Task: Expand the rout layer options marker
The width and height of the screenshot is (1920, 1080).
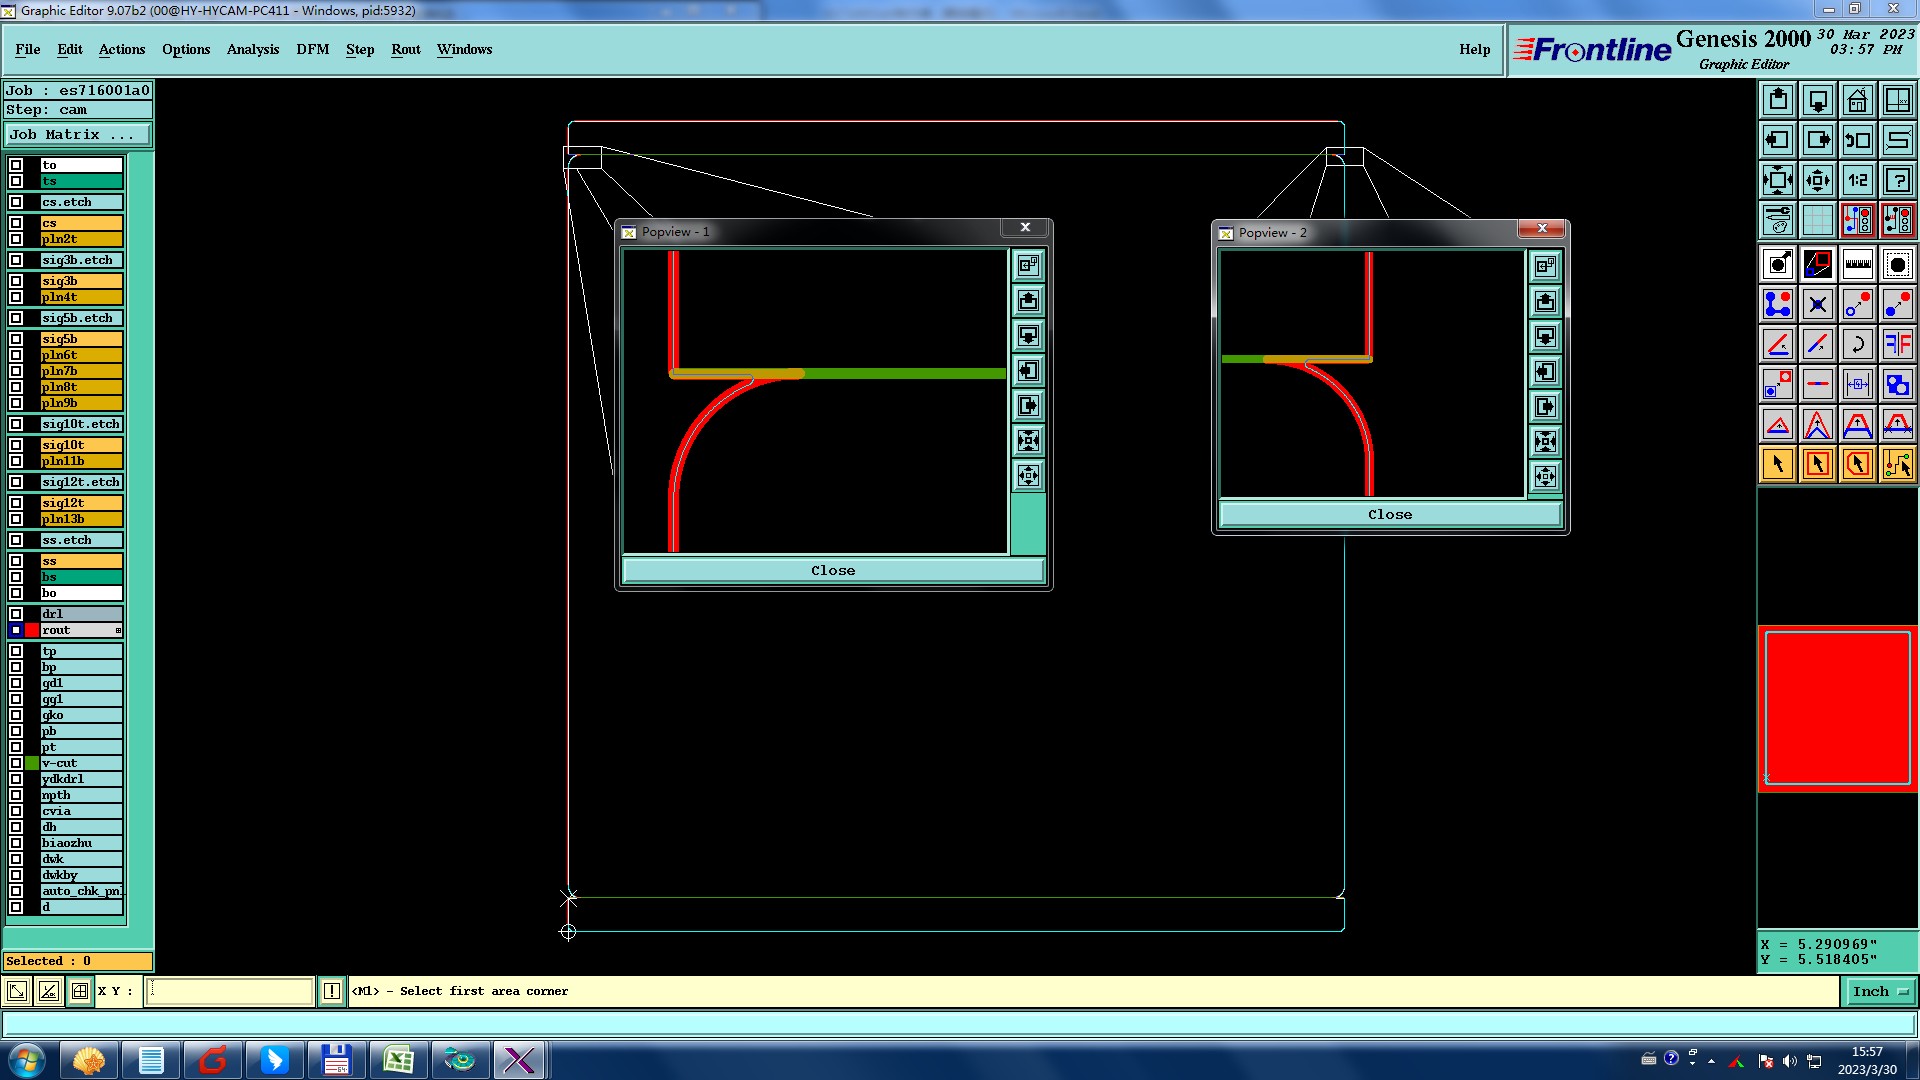Action: click(118, 630)
